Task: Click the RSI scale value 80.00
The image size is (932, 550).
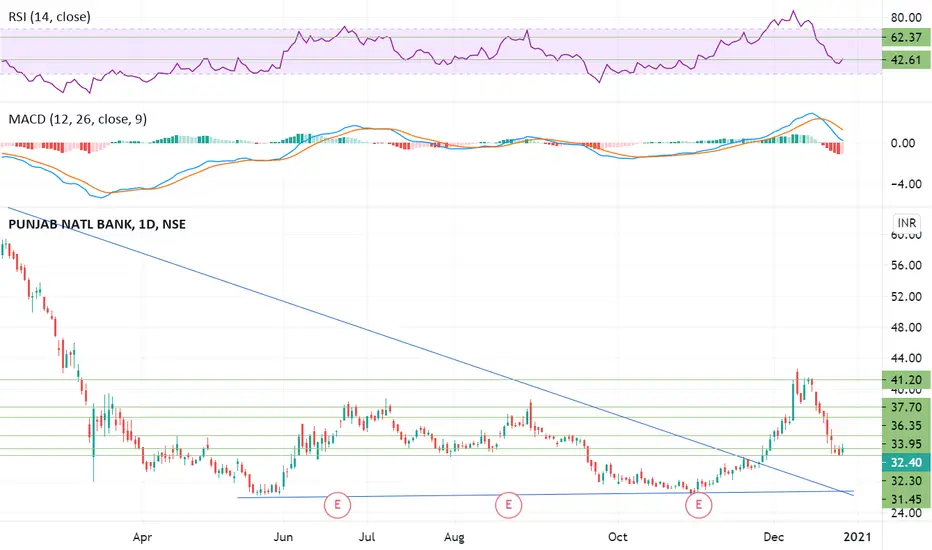Action: coord(906,18)
